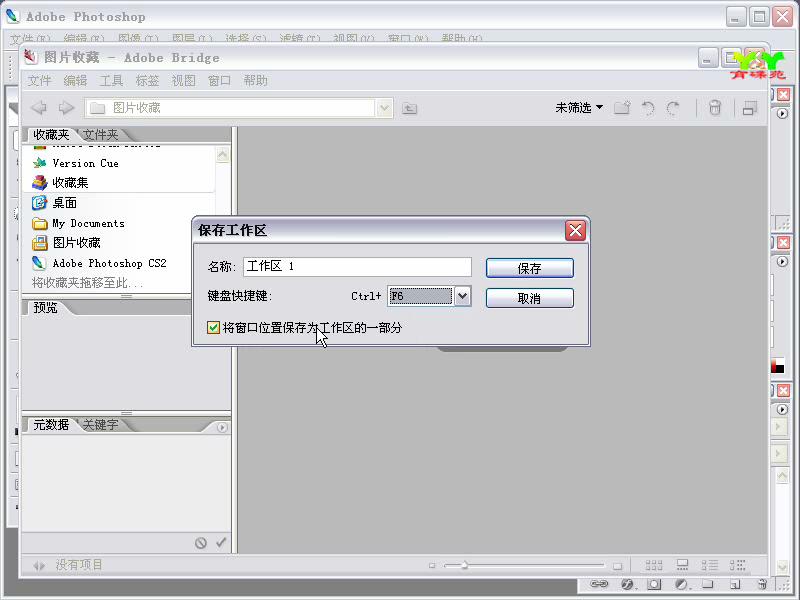The image size is (800, 600).
Task: Create a new adjustment layer in Photoshop
Action: pos(681,584)
